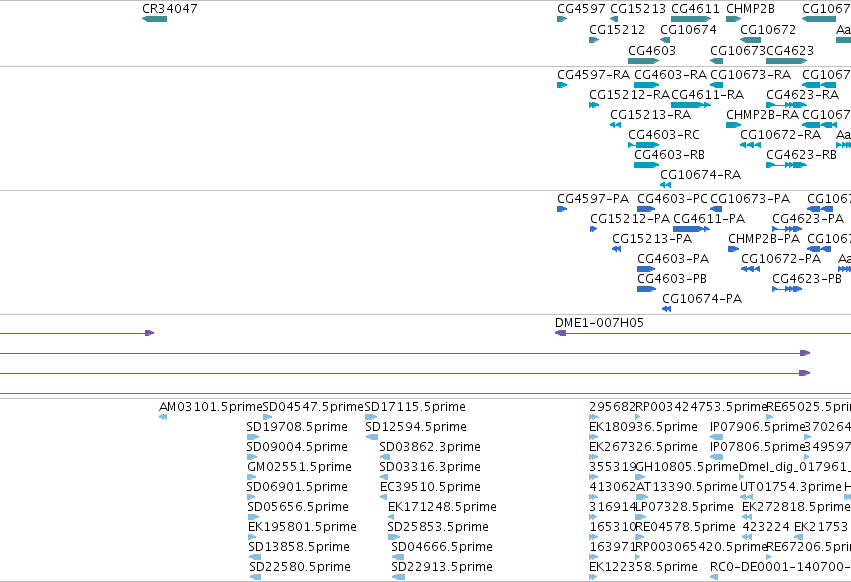Click protein 'CG10674-PA' label
This screenshot has width=851, height=582.
coord(702,299)
